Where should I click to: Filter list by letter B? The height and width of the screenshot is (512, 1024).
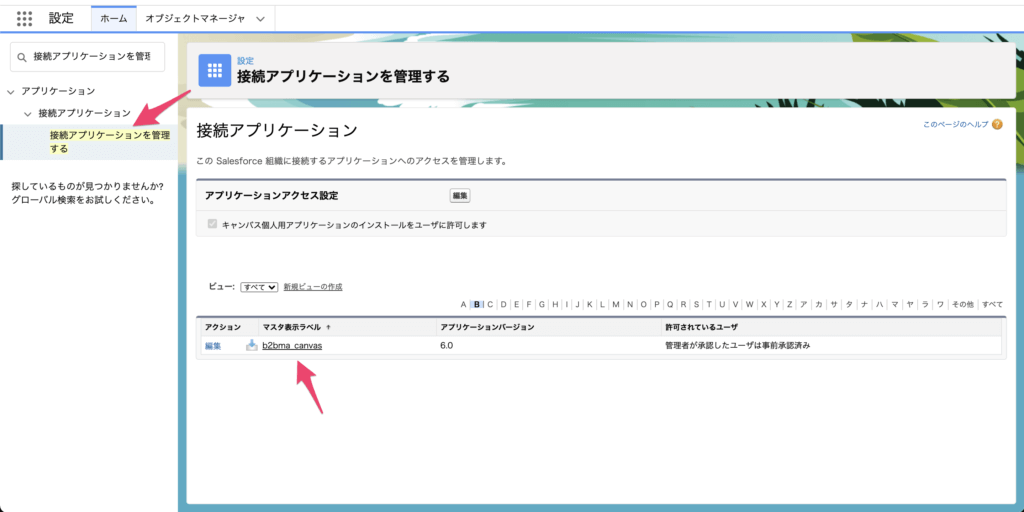477,304
